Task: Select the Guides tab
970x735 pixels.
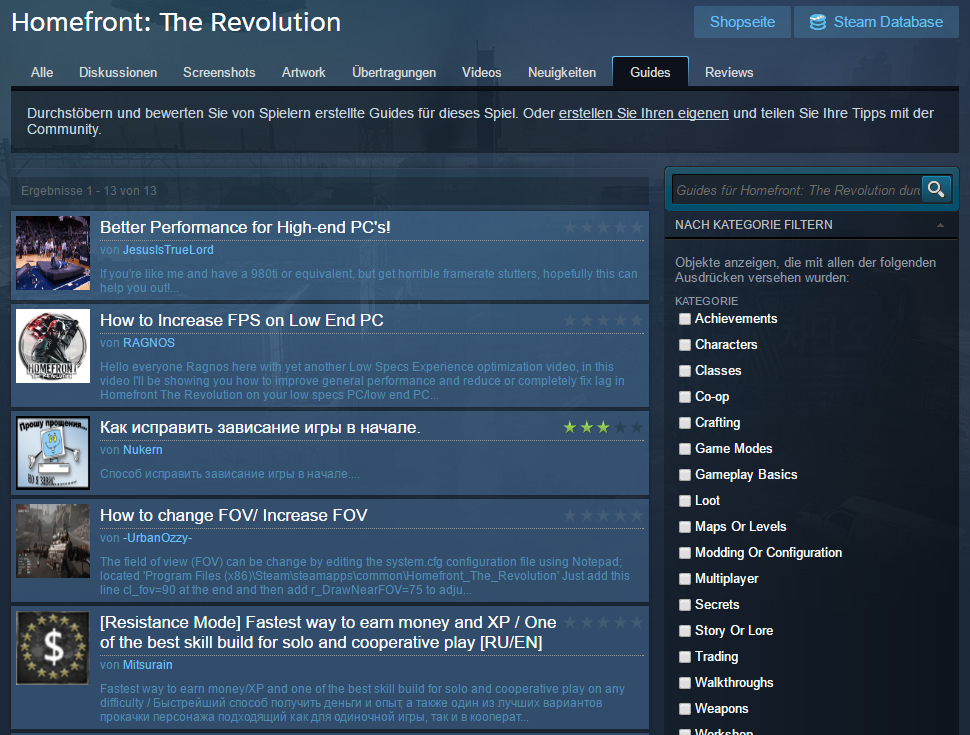Action: coord(650,72)
